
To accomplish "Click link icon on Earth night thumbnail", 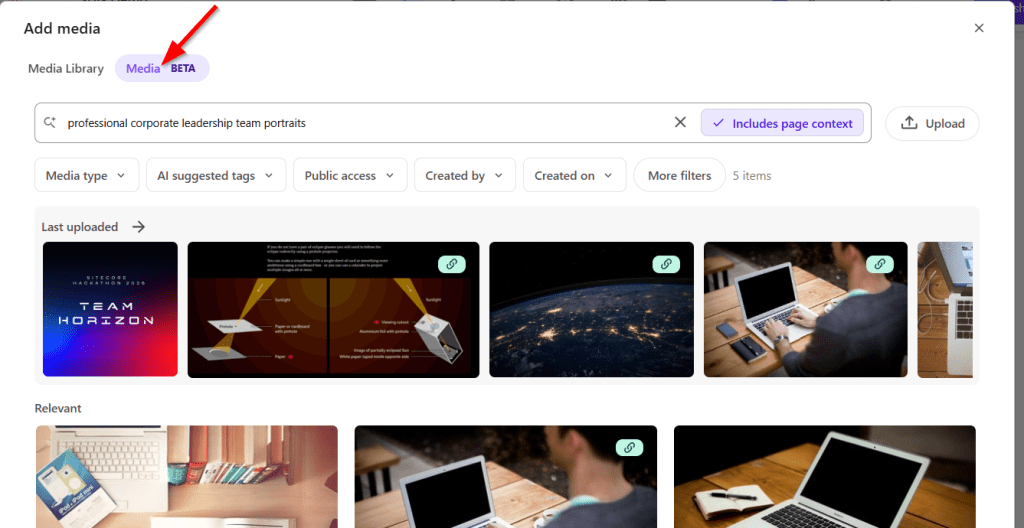I will tap(665, 264).
